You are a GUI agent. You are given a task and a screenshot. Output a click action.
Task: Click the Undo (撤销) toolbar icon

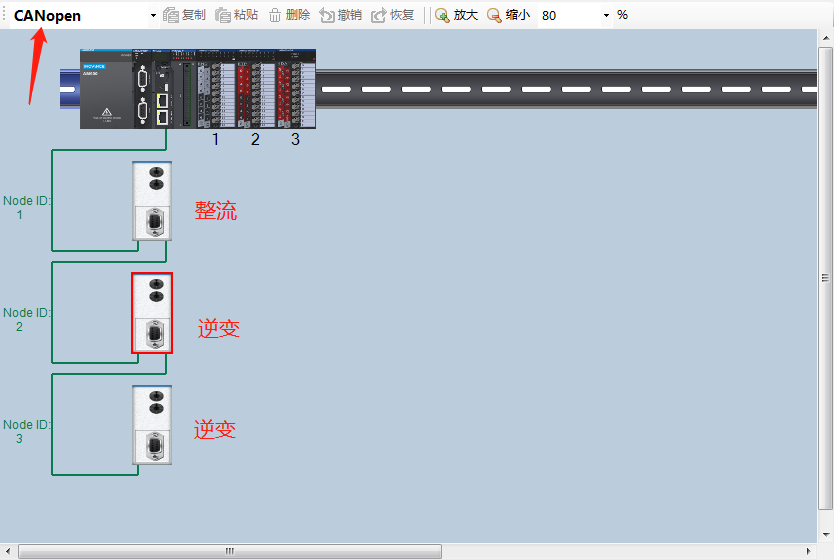[327, 15]
